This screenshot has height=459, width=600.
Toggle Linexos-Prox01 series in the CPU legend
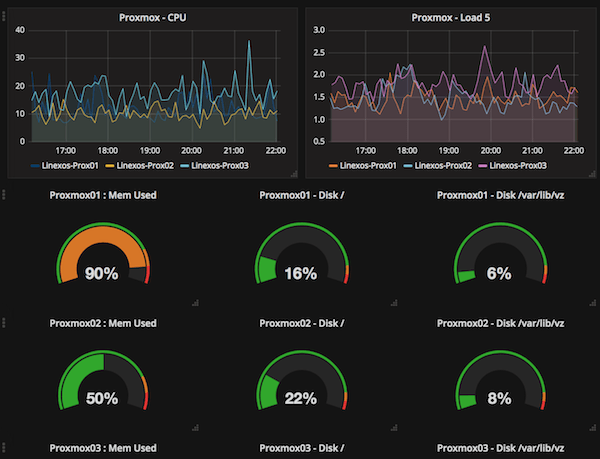click(70, 166)
